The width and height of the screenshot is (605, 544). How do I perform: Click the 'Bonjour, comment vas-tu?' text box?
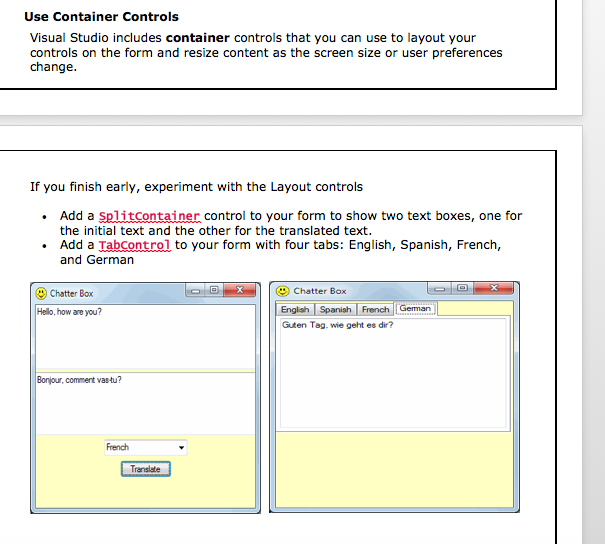coord(145,403)
